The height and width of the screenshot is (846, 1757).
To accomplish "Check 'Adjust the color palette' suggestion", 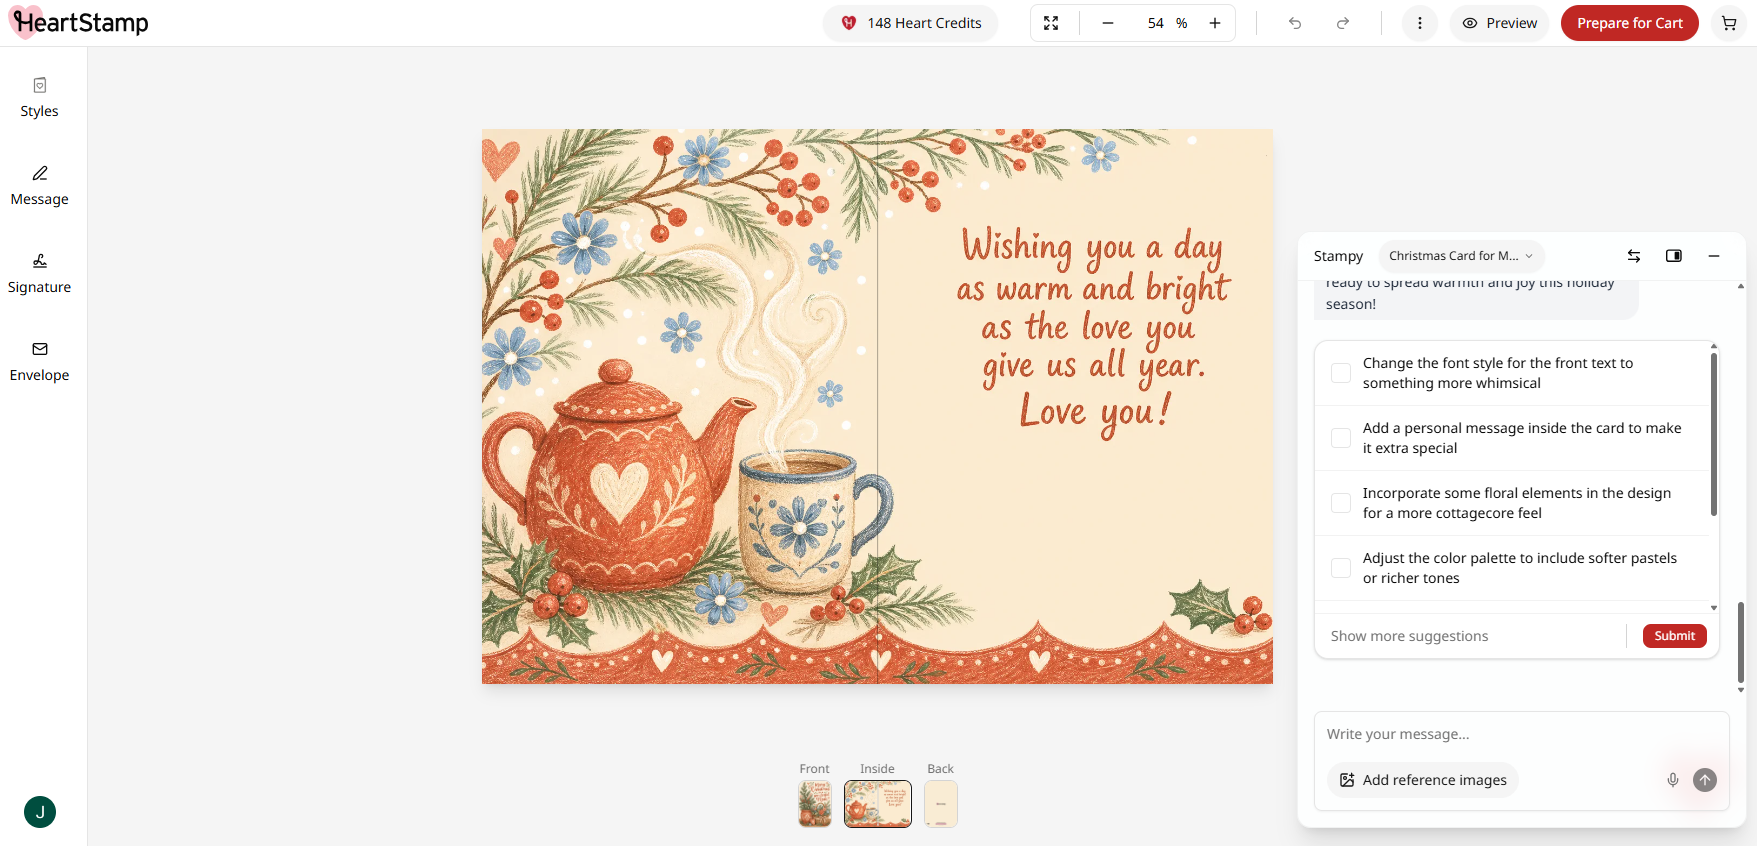I will click(1341, 568).
